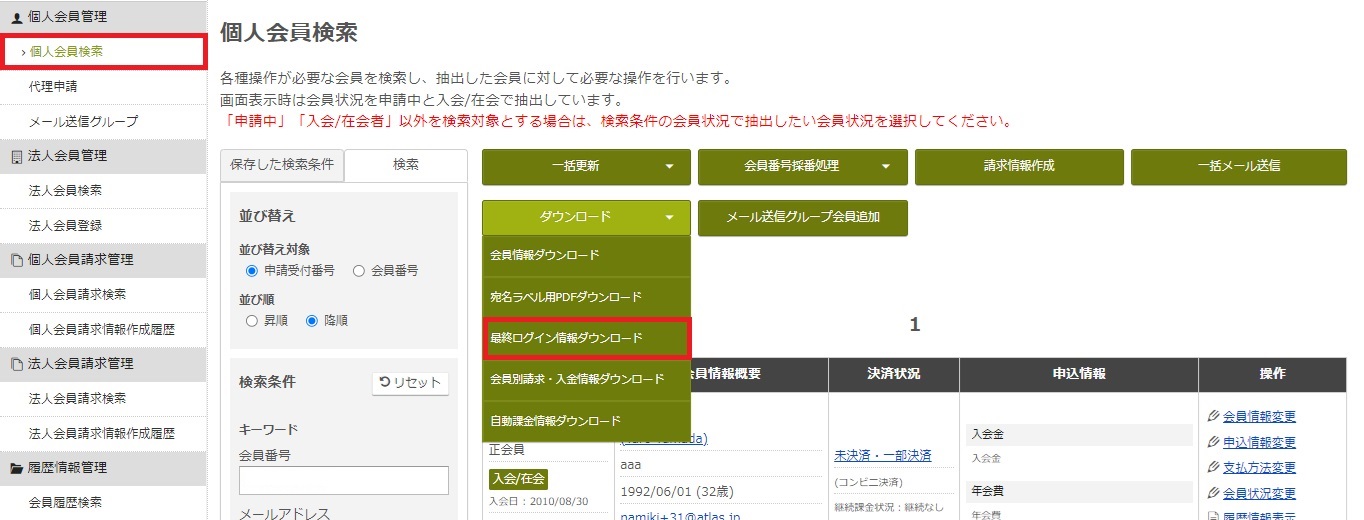Click メール送信グループ会員追加 button
This screenshot has height=520, width=1364.
(x=803, y=217)
